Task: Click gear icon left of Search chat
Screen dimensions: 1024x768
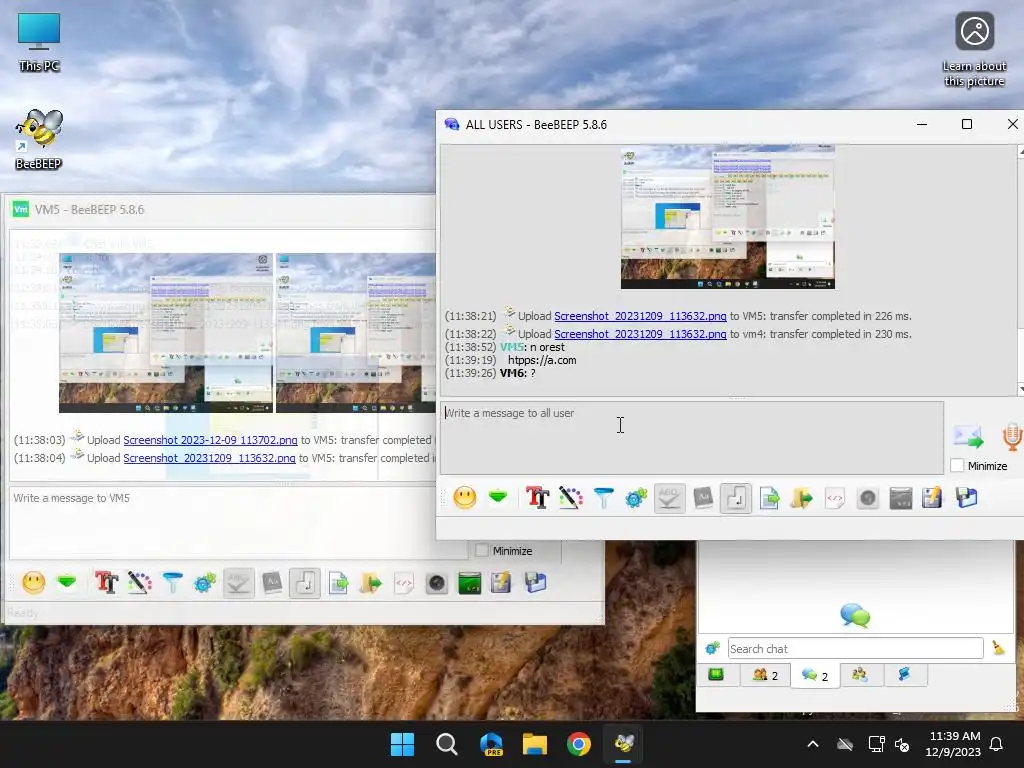Action: point(712,648)
